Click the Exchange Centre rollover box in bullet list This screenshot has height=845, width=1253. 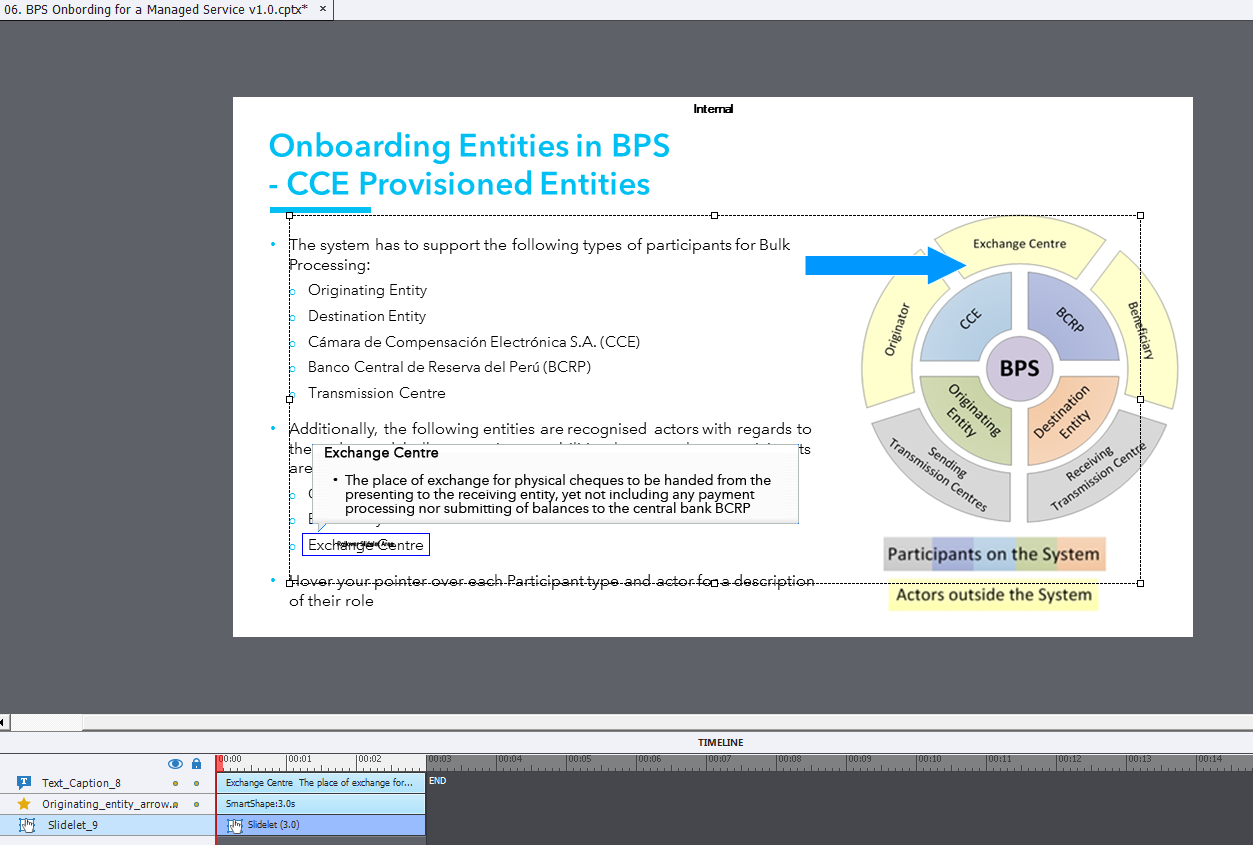click(x=366, y=545)
